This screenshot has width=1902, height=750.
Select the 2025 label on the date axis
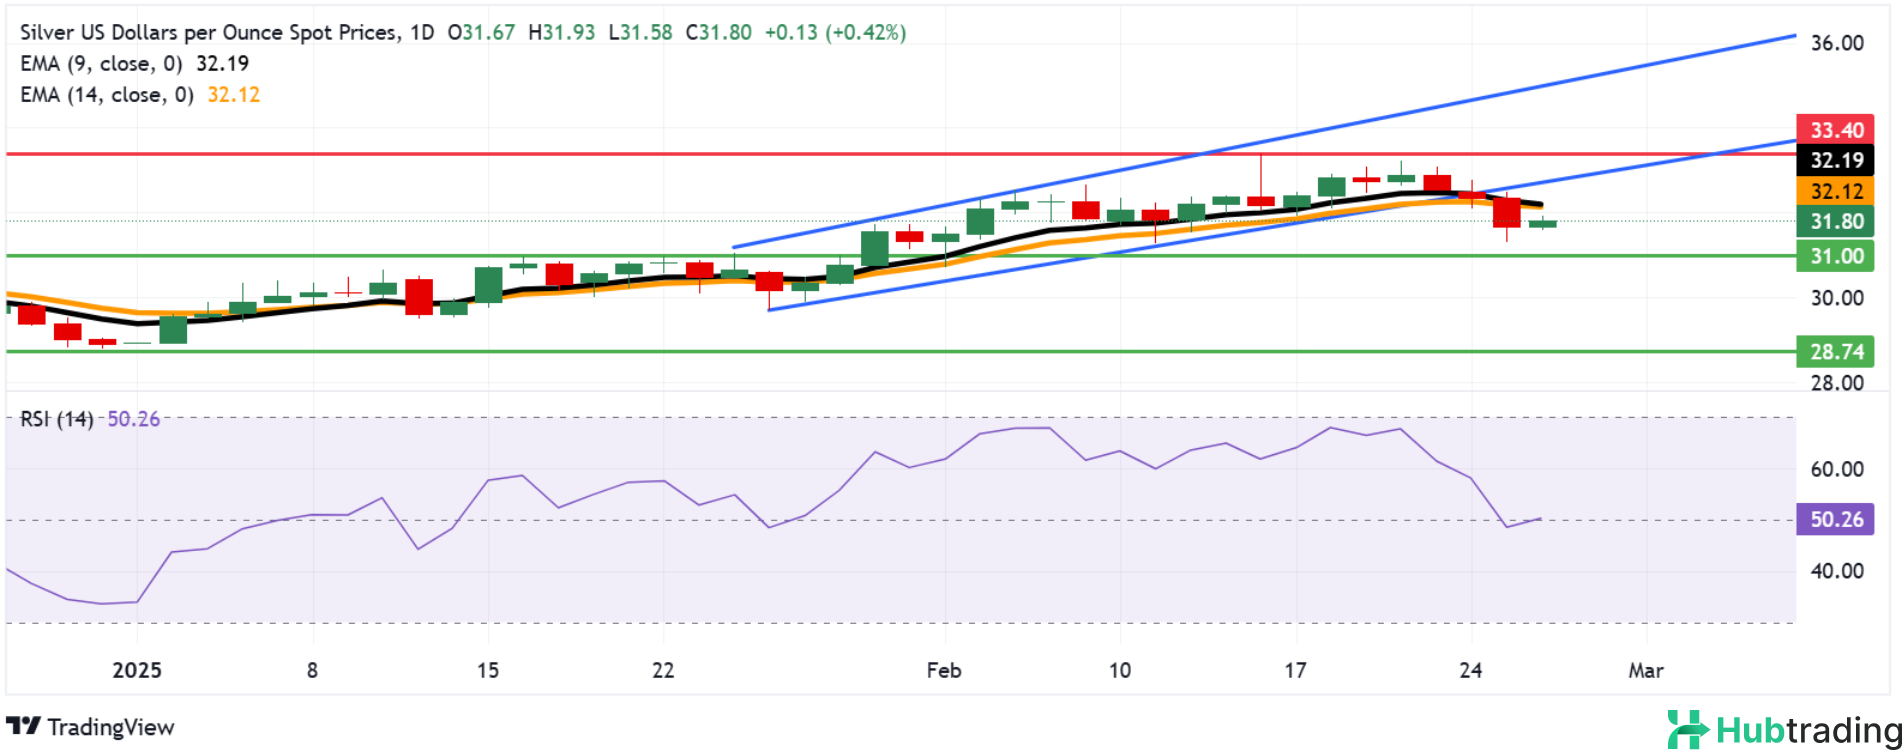(x=137, y=670)
